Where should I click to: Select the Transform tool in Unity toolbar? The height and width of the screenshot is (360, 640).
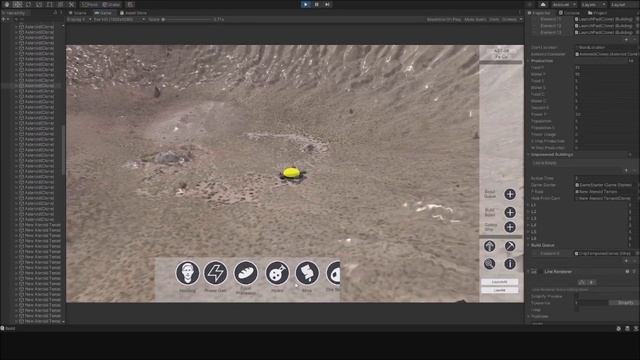point(60,4)
